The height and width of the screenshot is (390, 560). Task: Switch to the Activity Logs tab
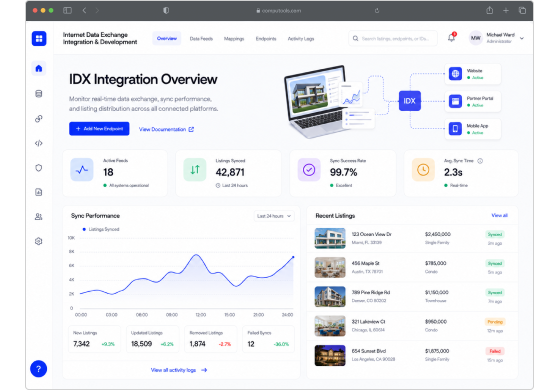(301, 39)
